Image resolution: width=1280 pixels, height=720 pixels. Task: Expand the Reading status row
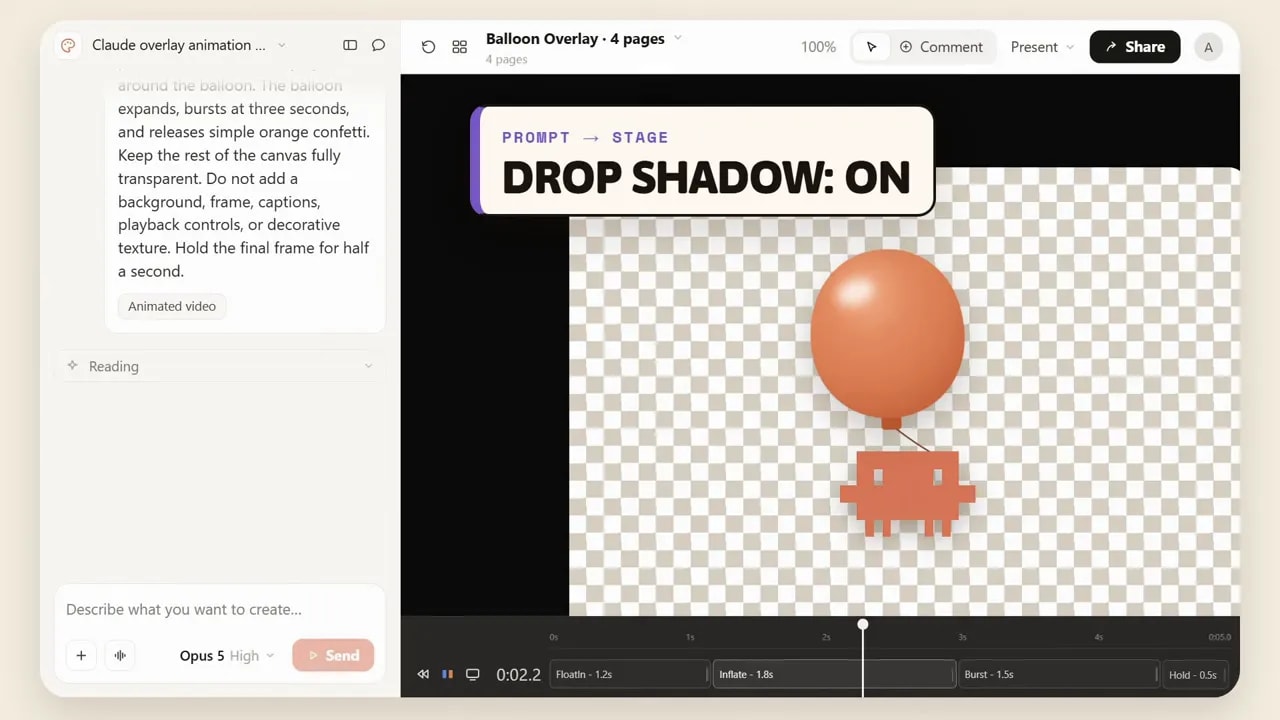coord(220,366)
